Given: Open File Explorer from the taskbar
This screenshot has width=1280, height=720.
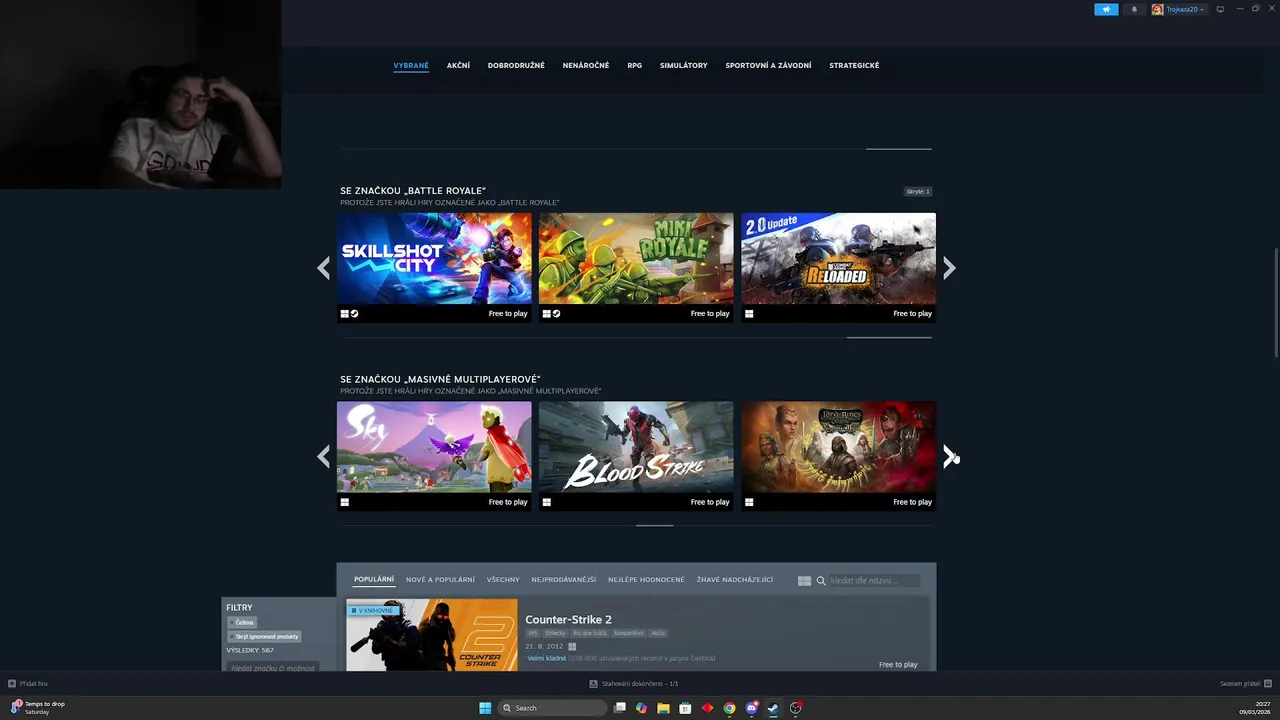Looking at the screenshot, I should (663, 708).
